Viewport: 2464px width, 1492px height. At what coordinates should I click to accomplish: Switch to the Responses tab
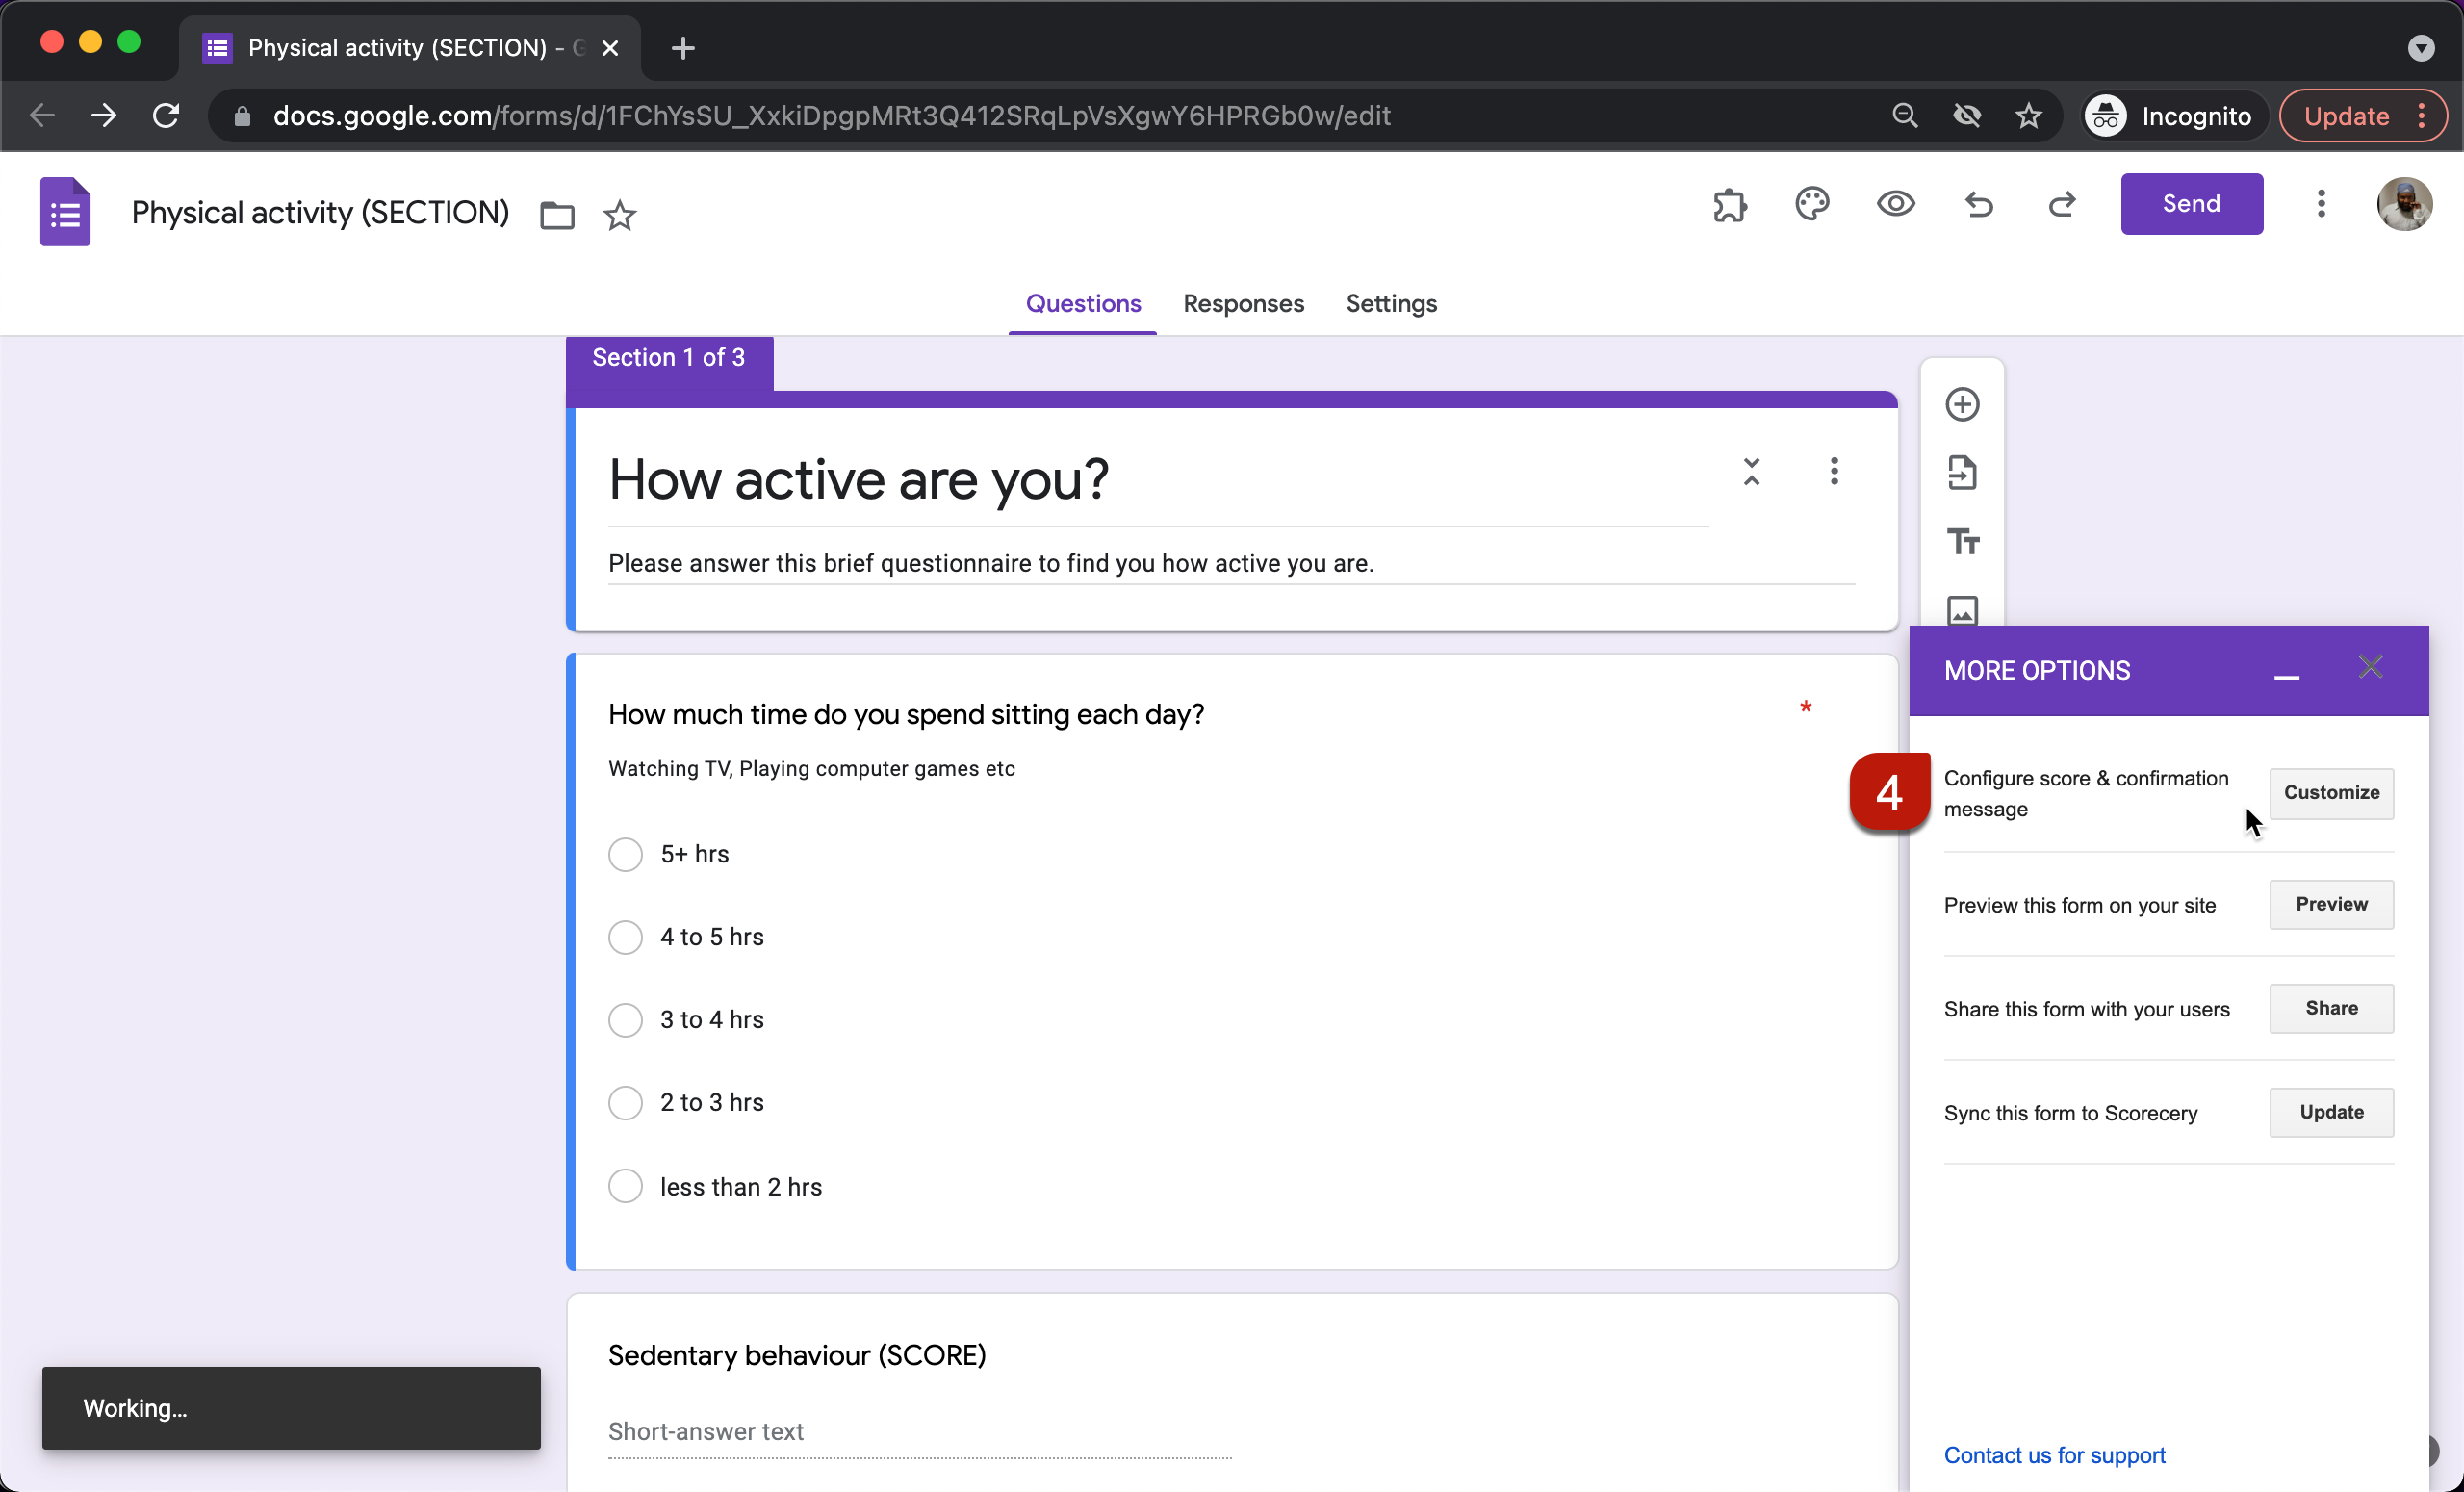(x=1243, y=304)
